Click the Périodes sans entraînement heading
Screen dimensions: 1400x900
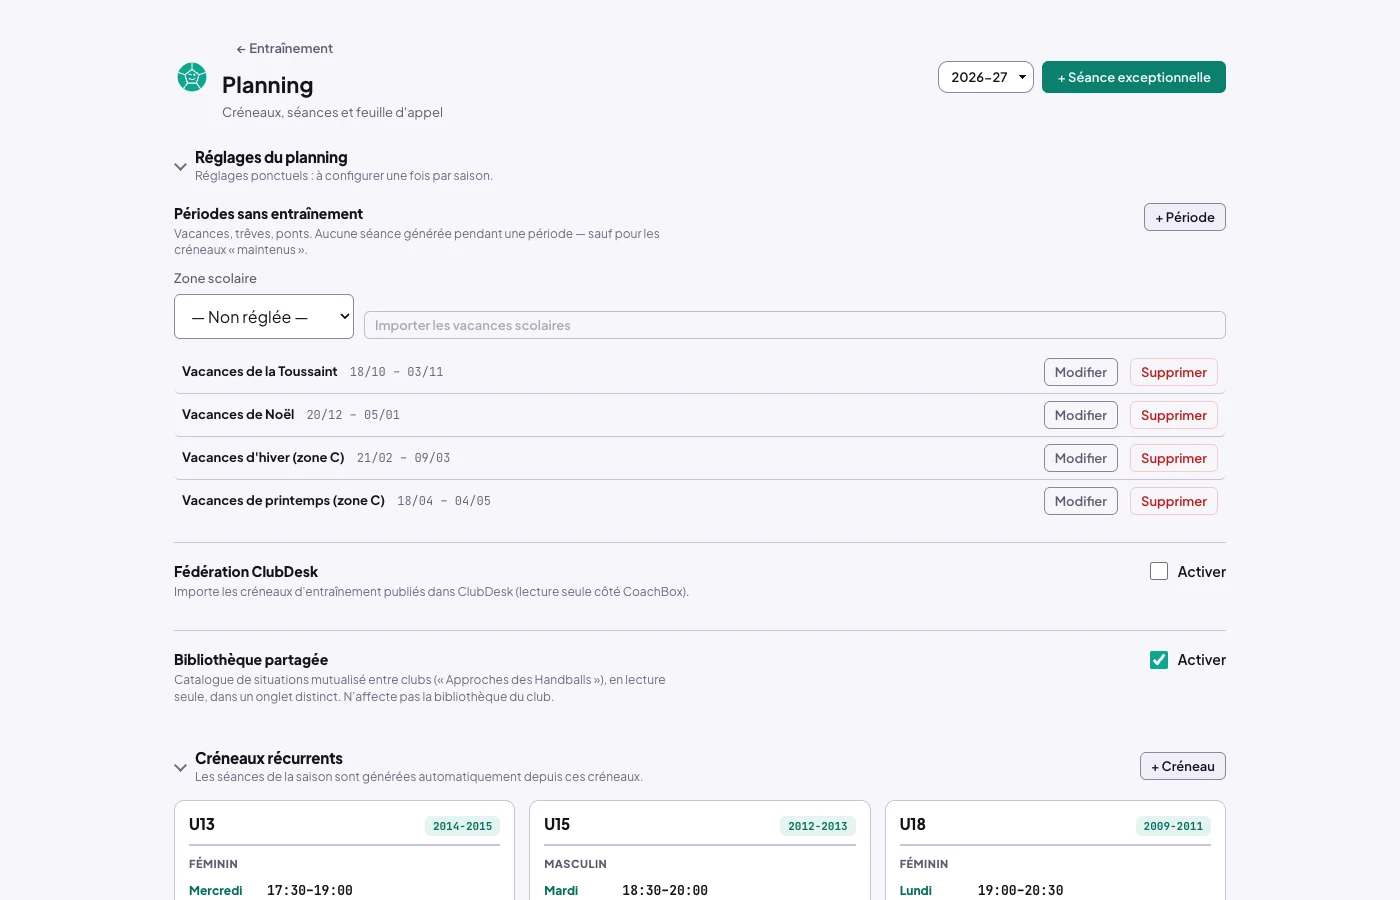(x=268, y=213)
